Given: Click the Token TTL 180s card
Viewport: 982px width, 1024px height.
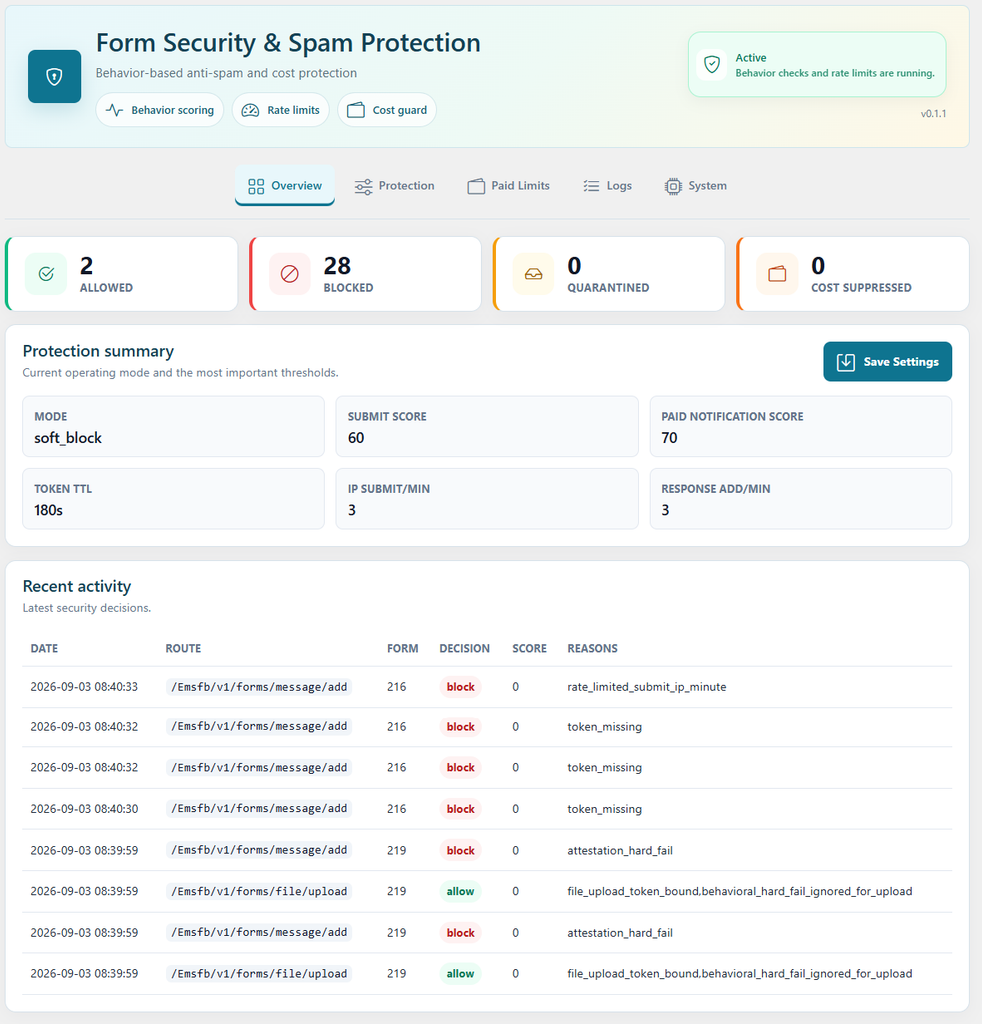Looking at the screenshot, I should click(x=173, y=498).
